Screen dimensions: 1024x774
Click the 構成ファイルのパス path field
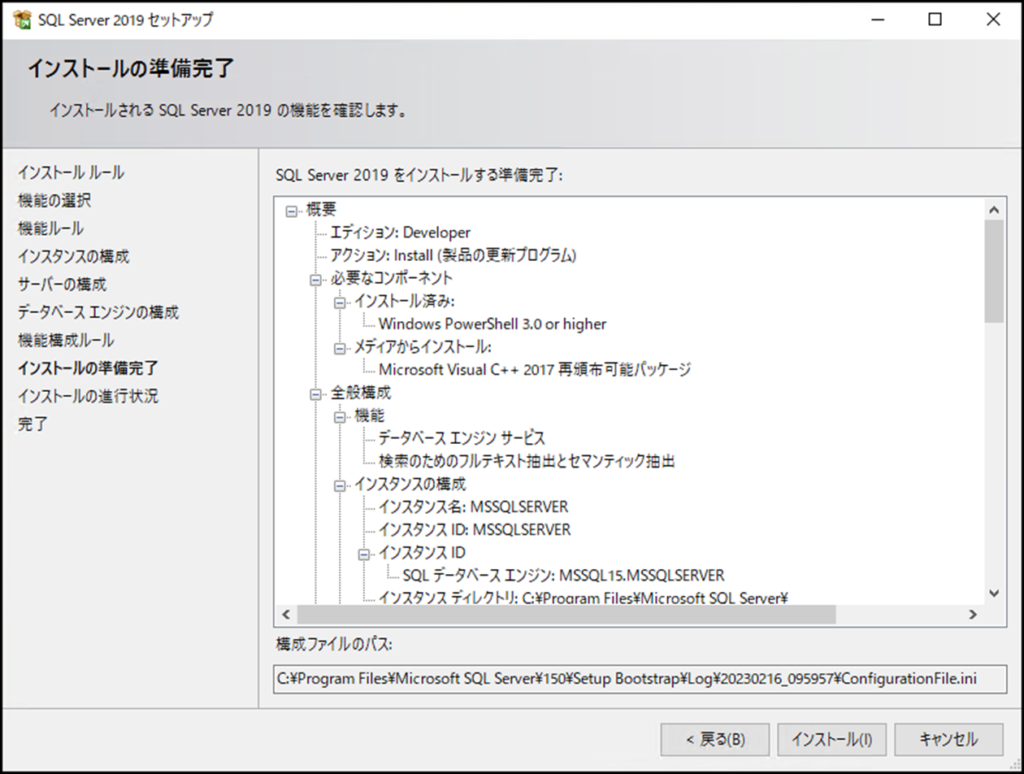640,679
